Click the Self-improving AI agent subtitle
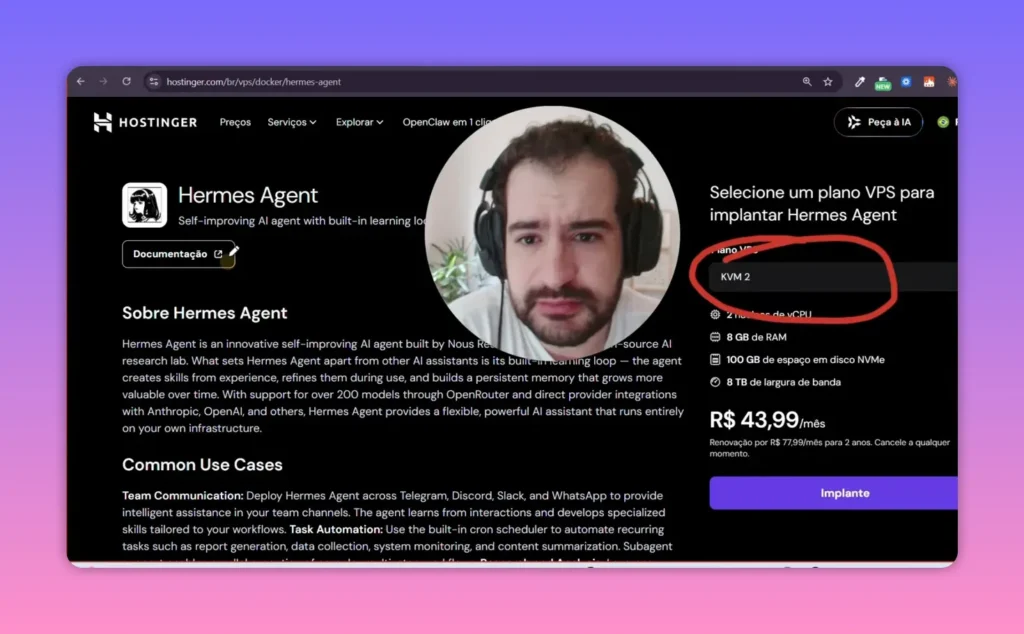Viewport: 1024px width, 634px height. click(x=302, y=221)
